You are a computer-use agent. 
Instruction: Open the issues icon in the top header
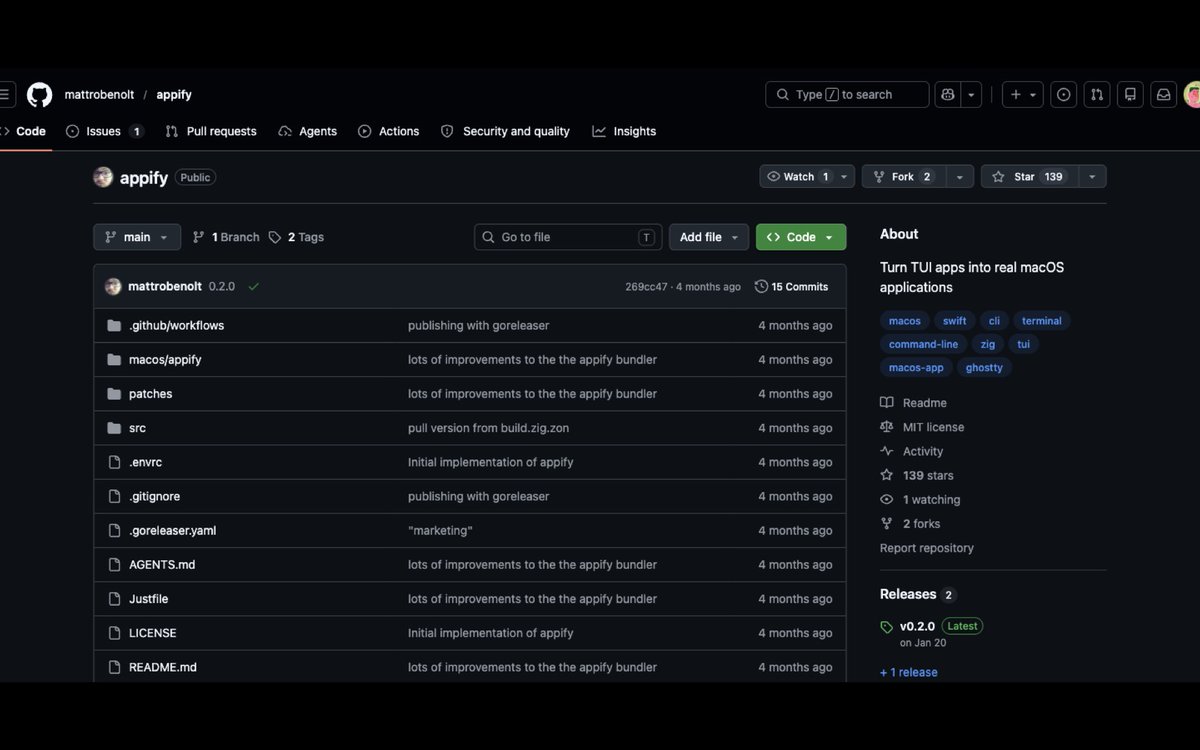pyautogui.click(x=1064, y=95)
